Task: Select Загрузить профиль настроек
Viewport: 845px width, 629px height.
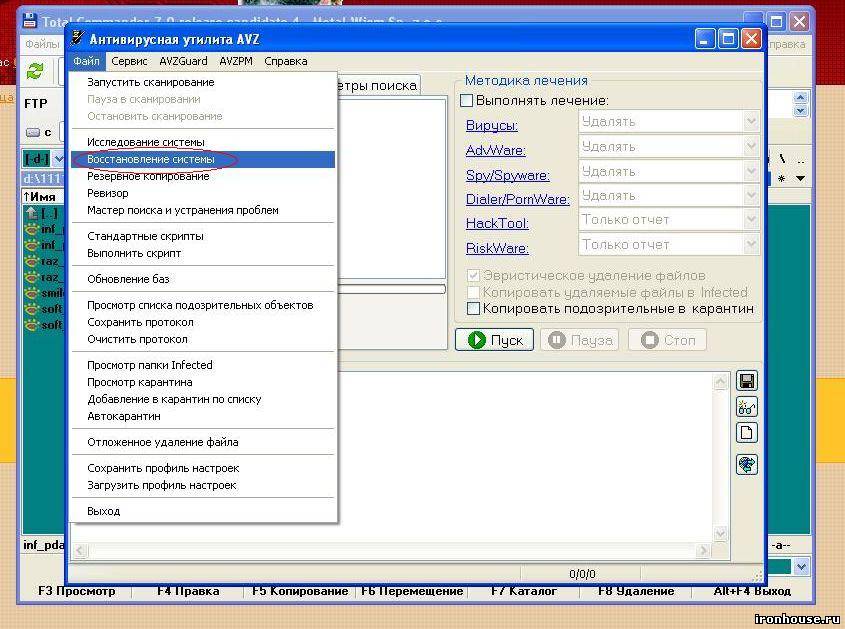Action: coord(203,485)
